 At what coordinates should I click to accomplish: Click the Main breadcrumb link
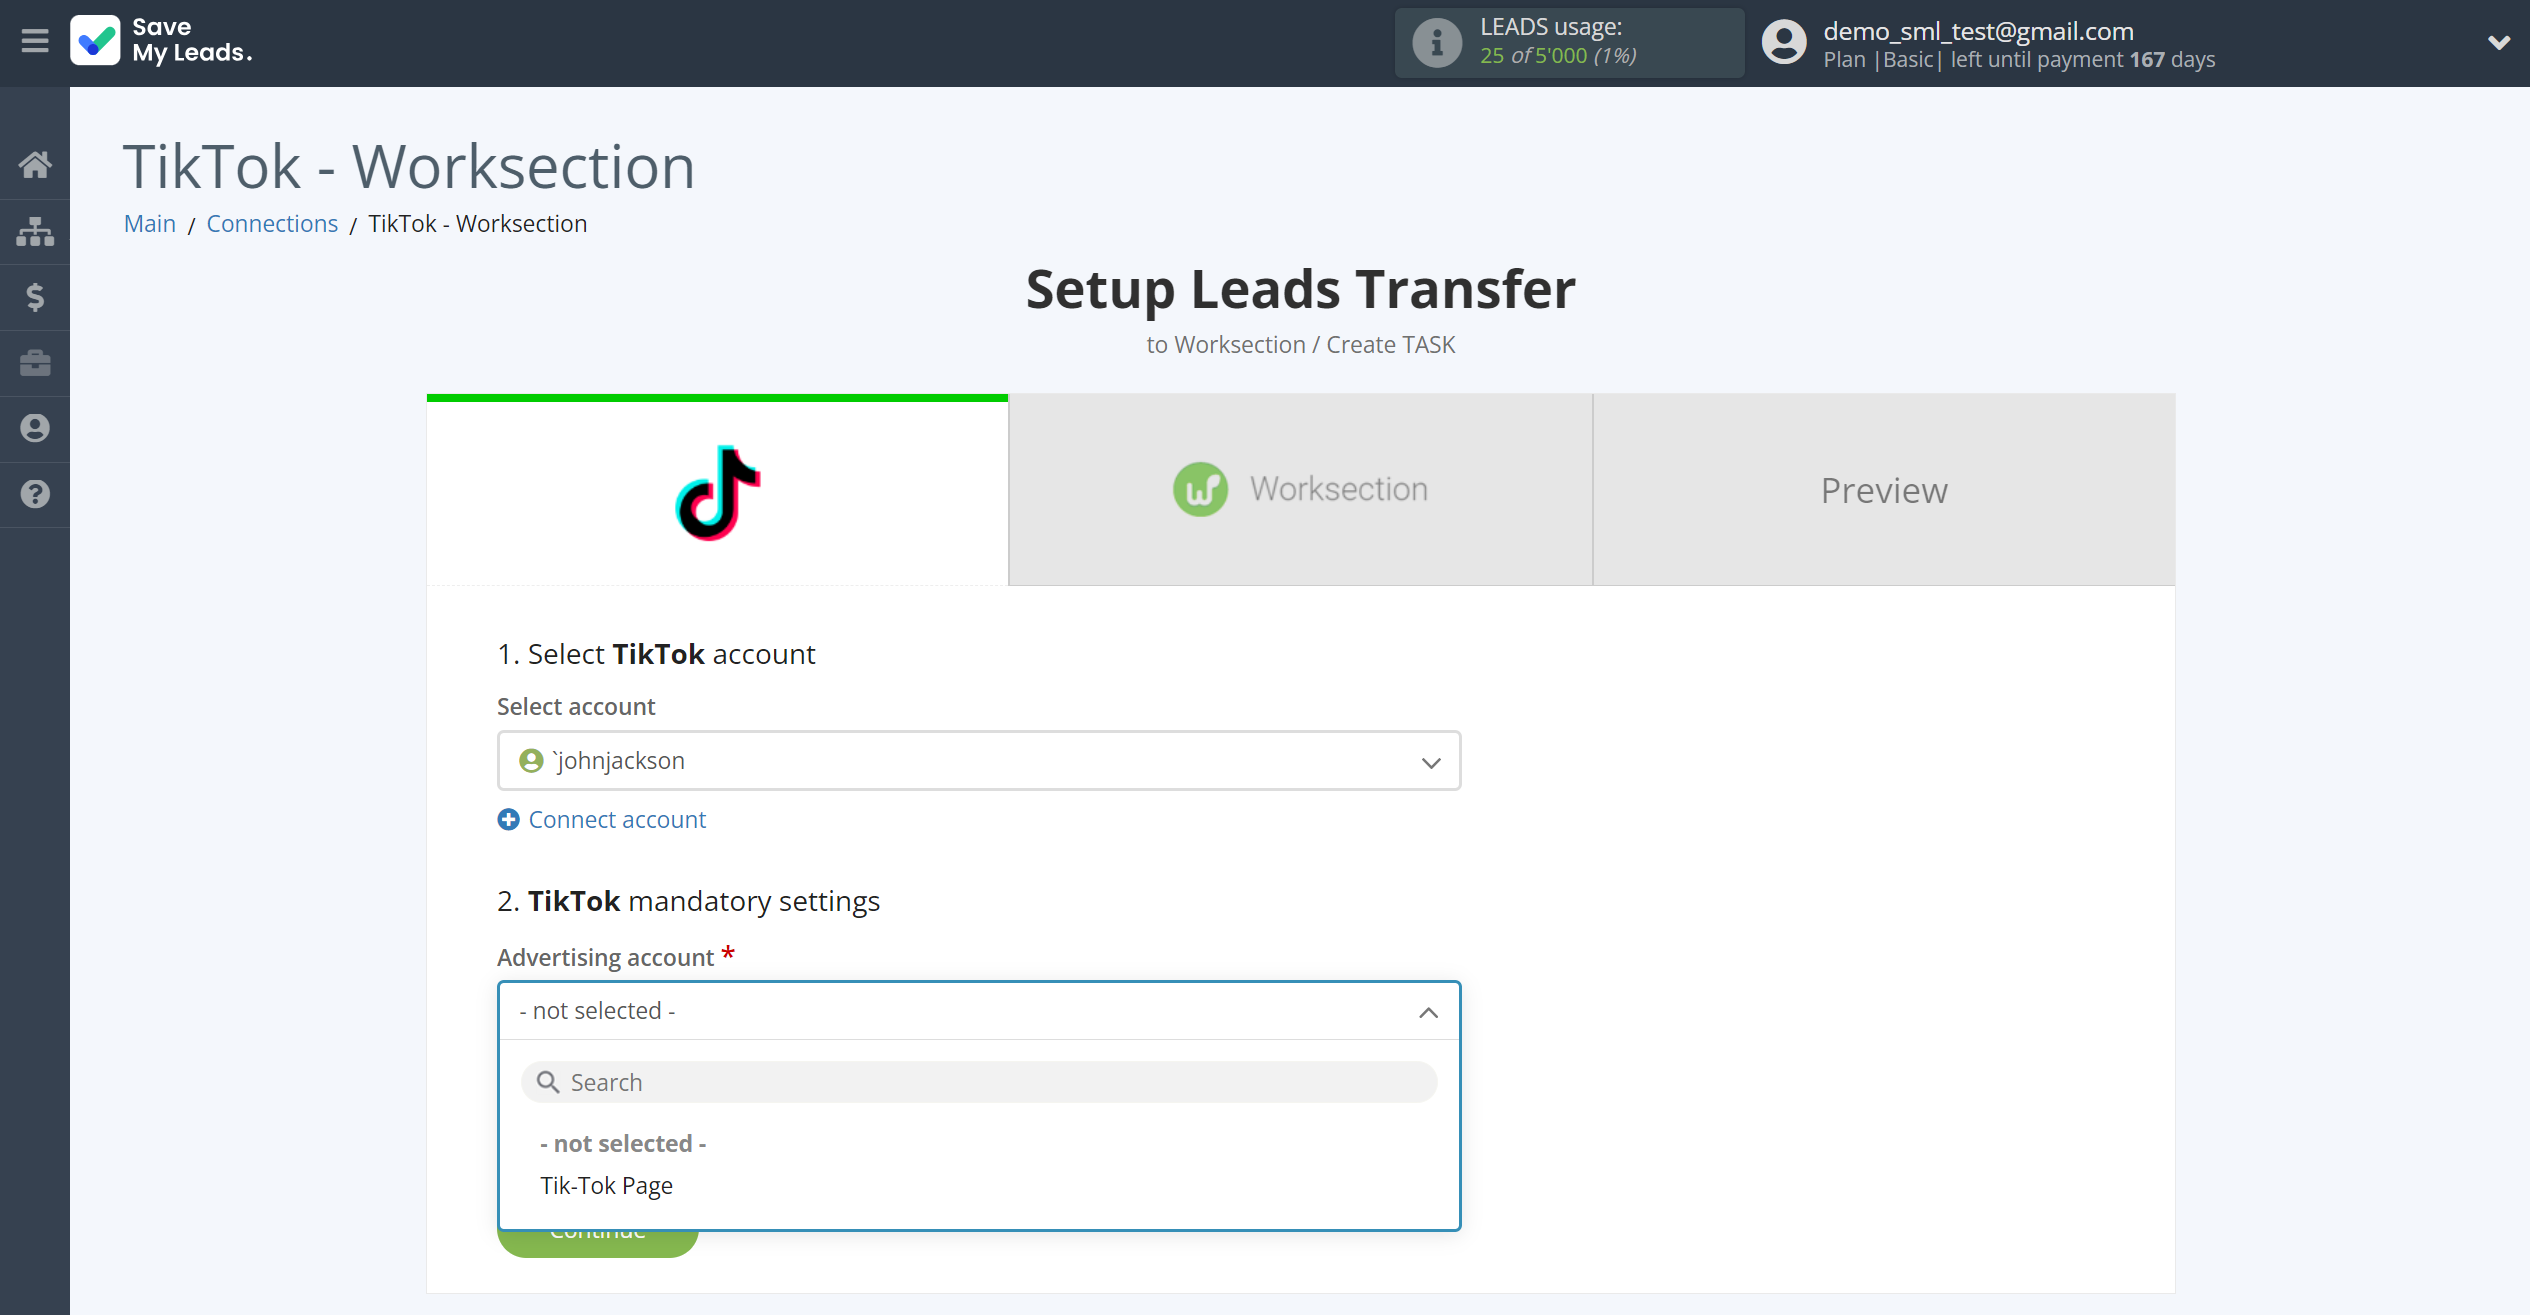pos(151,223)
